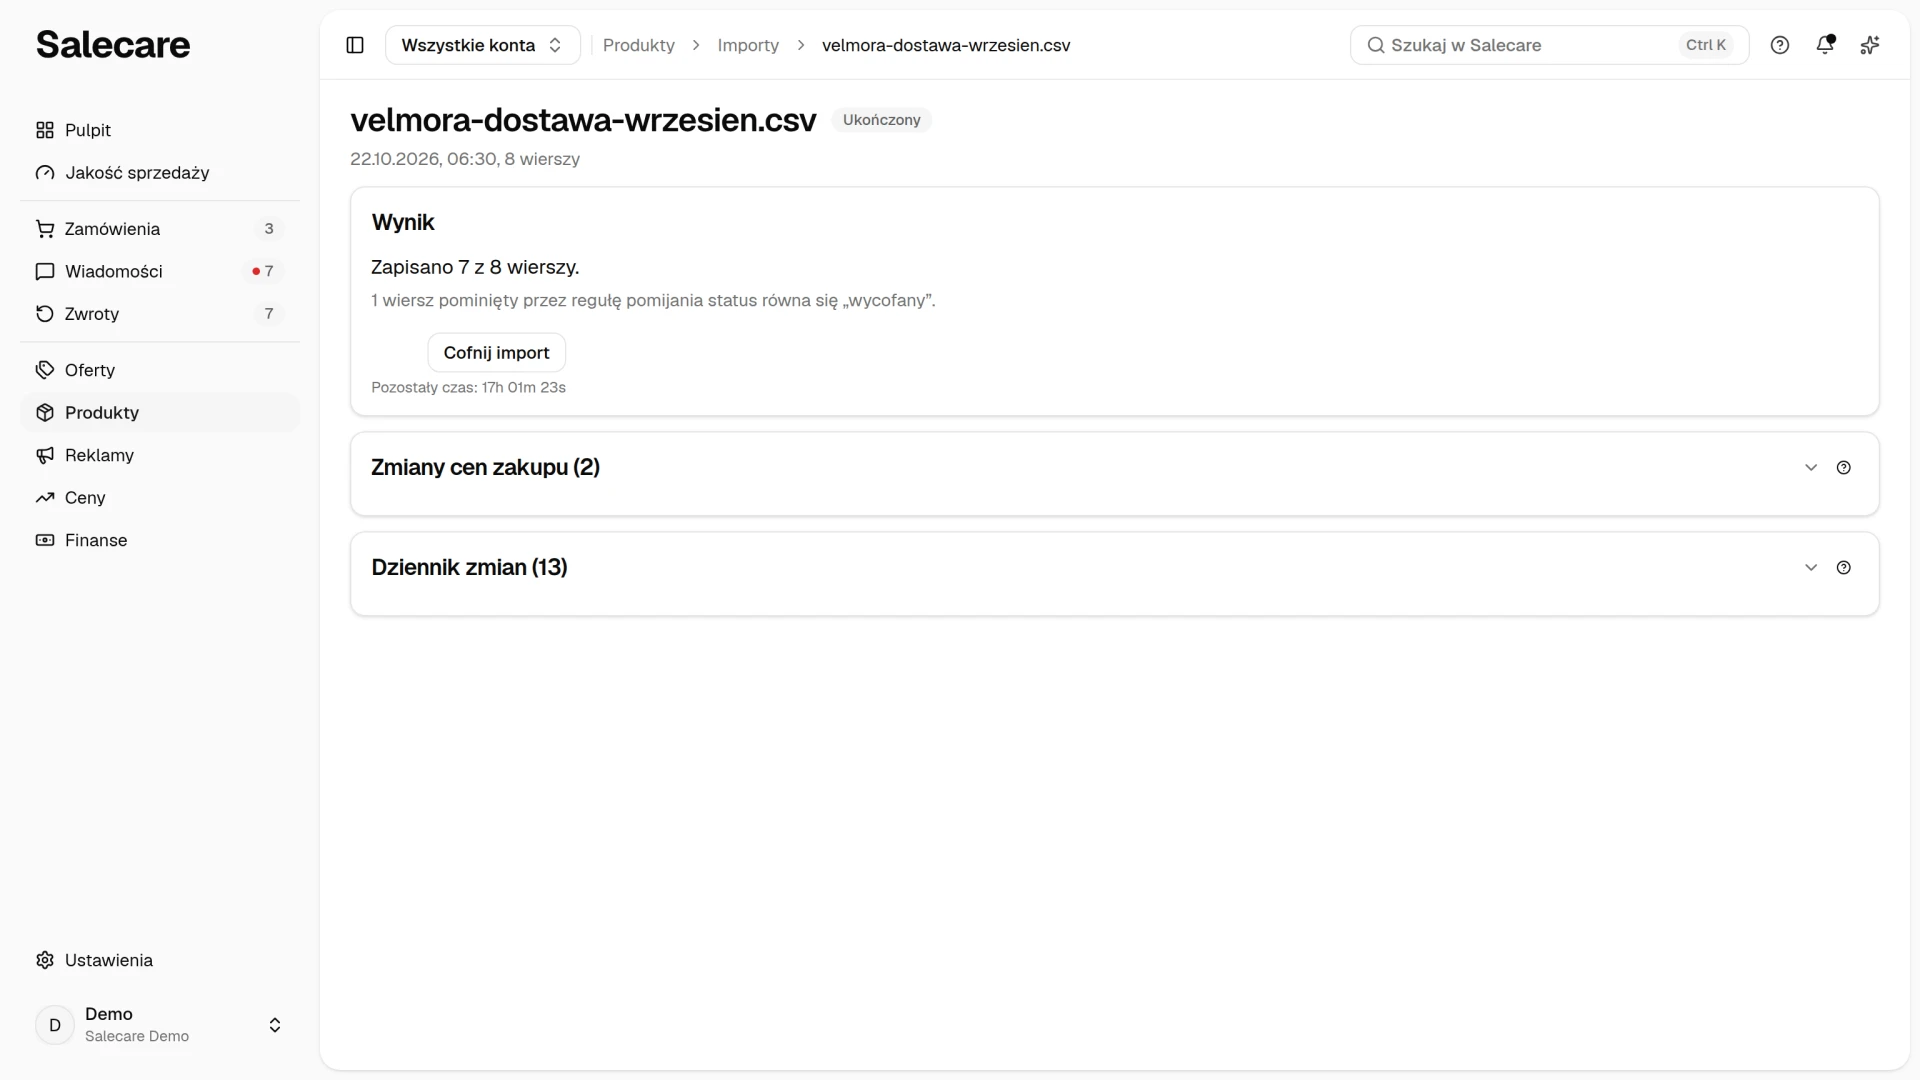
Task: Toggle the sidebar panel icon
Action: [x=355, y=45]
